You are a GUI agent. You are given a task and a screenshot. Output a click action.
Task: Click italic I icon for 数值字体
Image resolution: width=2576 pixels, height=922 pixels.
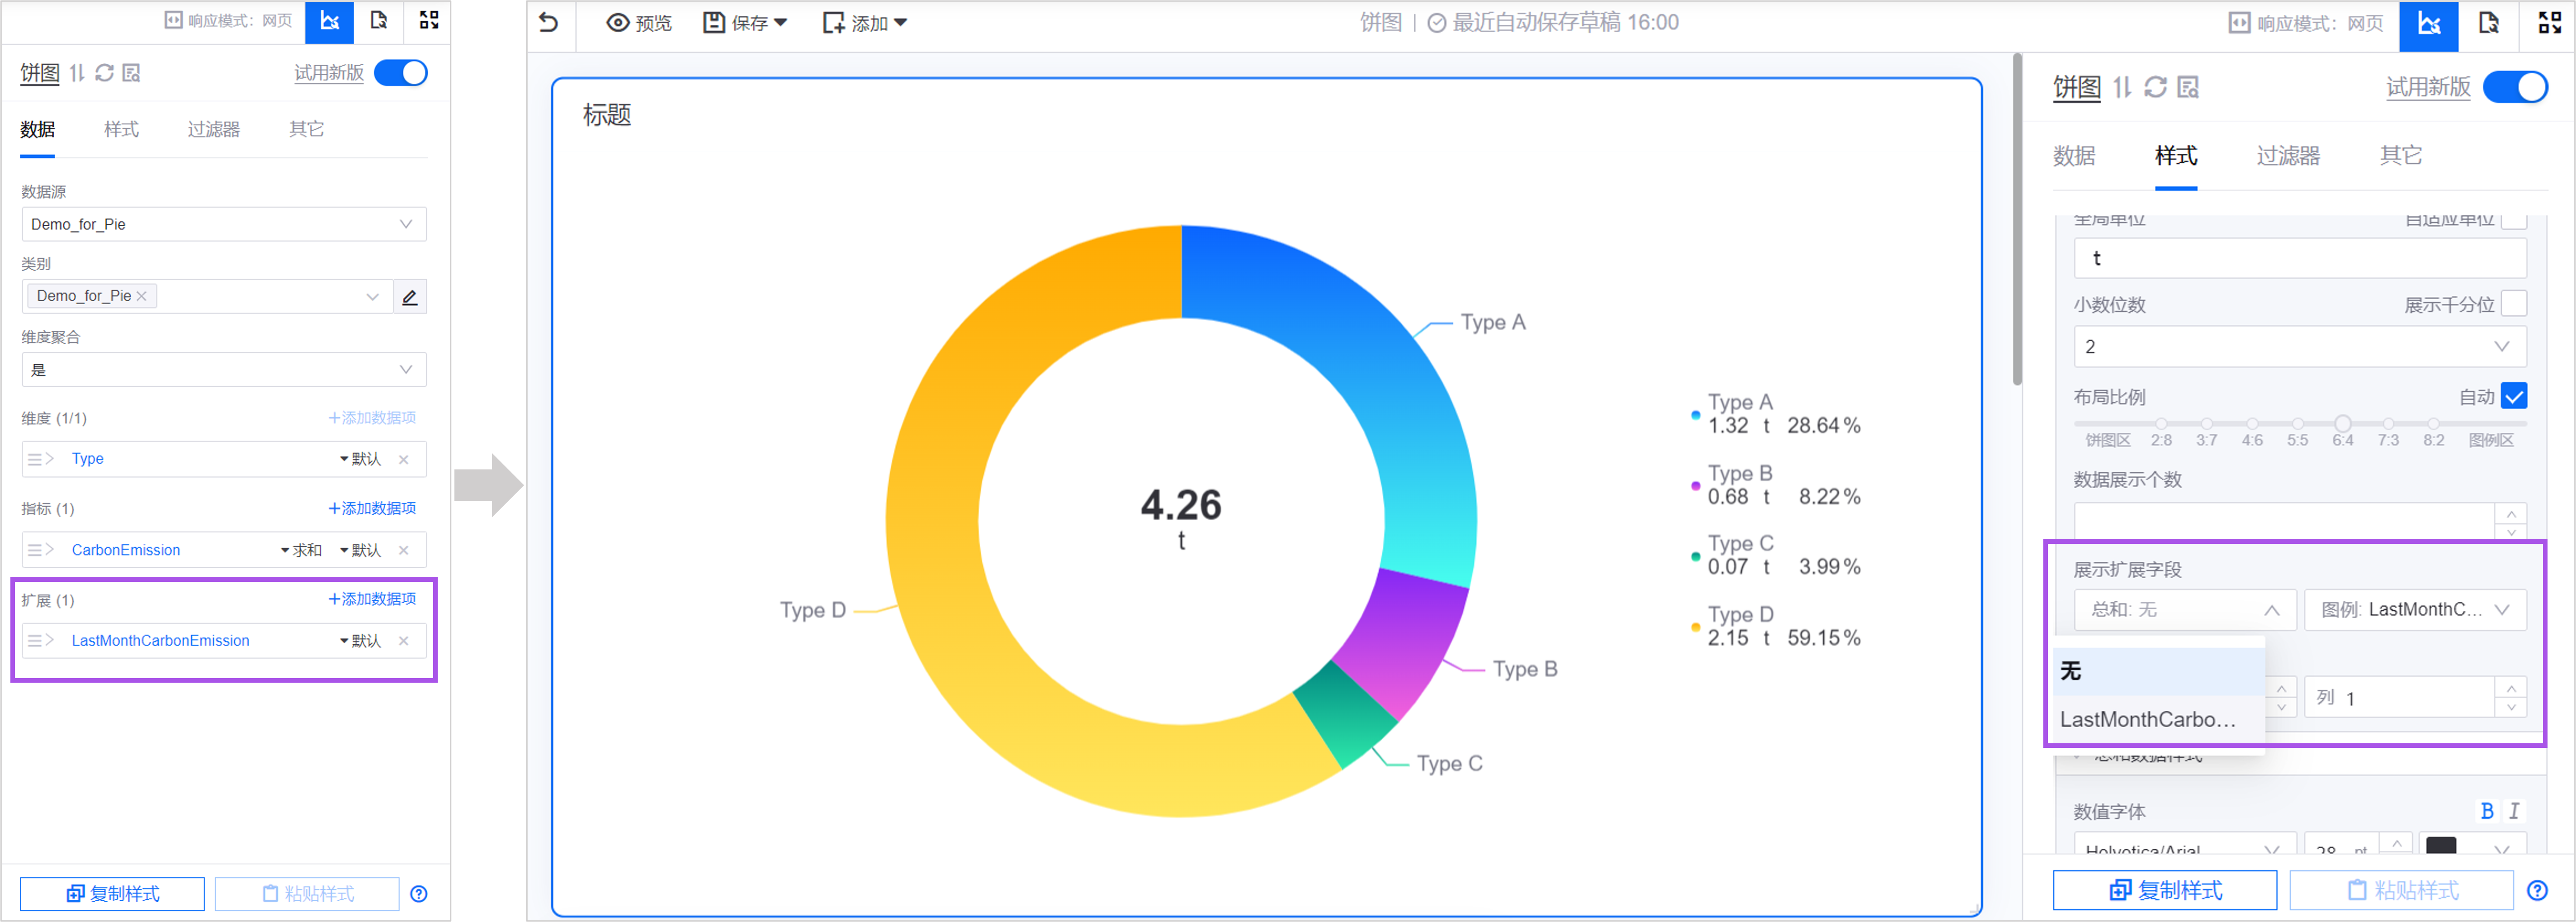tap(2513, 811)
